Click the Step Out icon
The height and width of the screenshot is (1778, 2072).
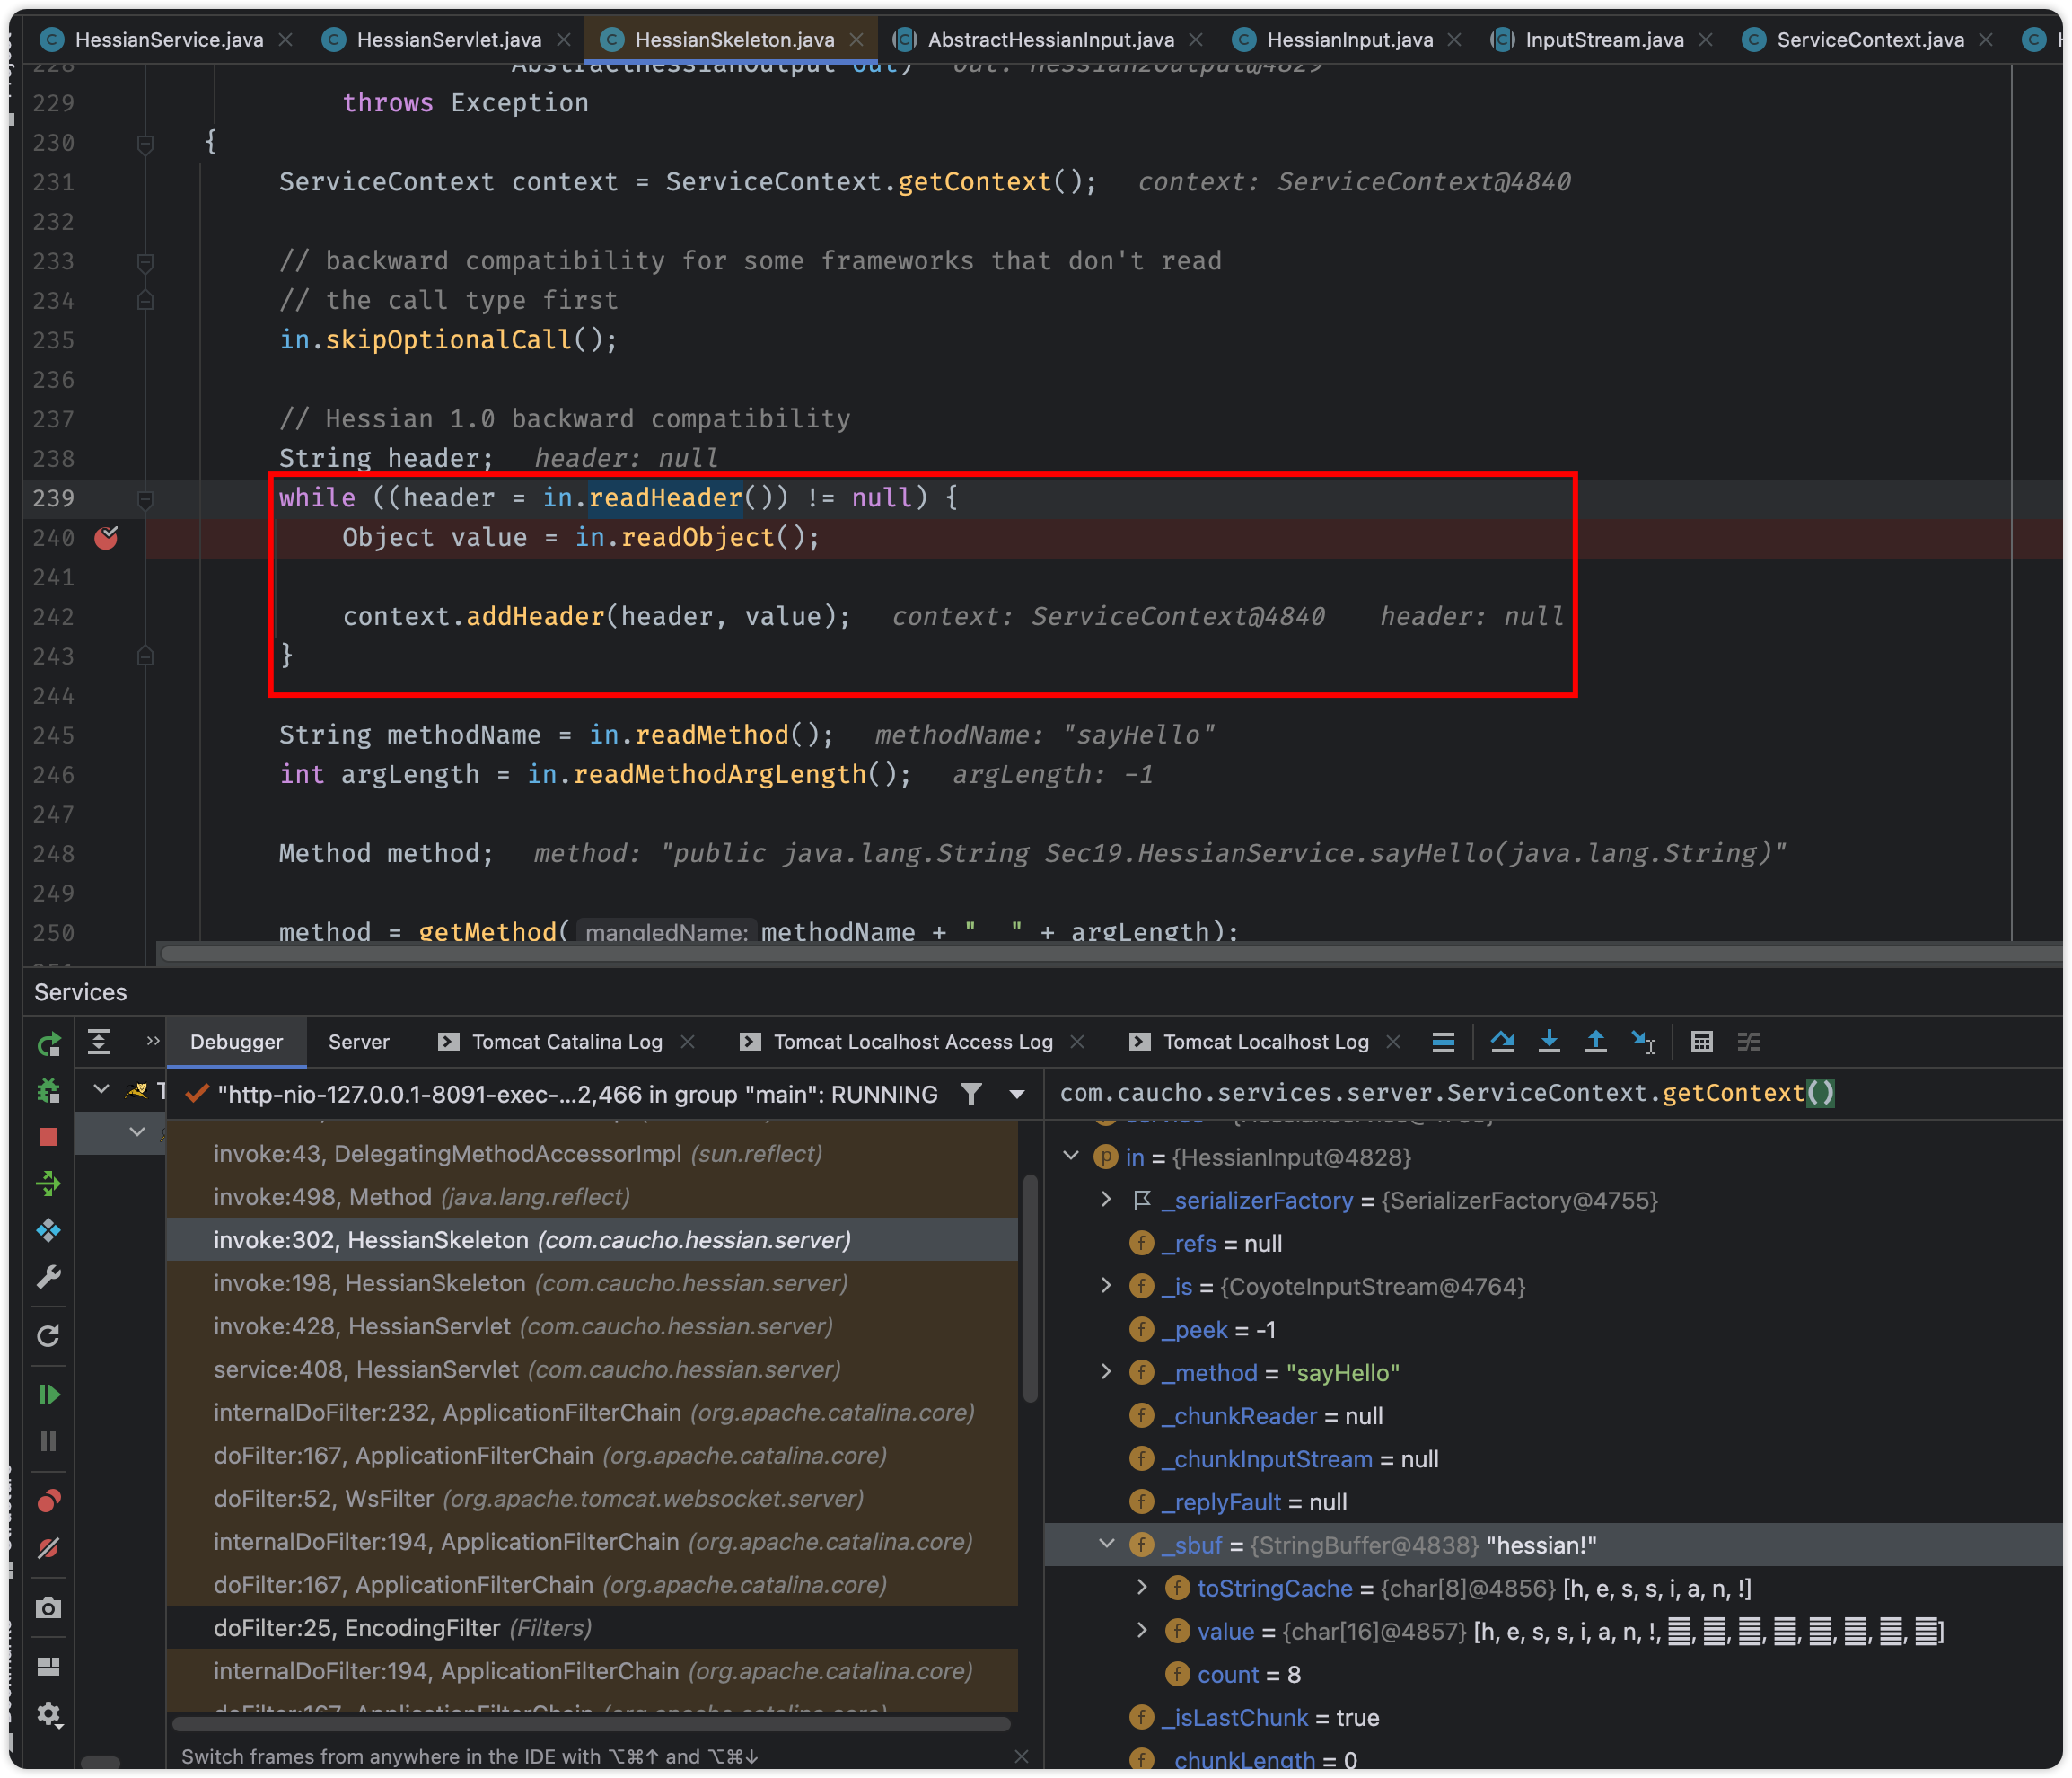click(x=1596, y=1042)
